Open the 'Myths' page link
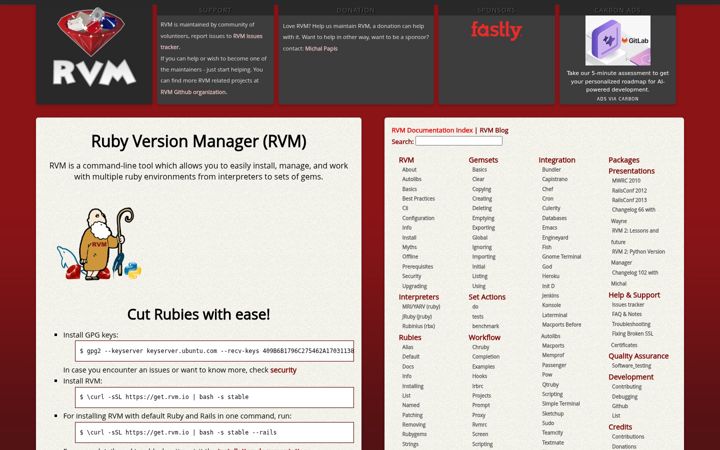 [409, 247]
